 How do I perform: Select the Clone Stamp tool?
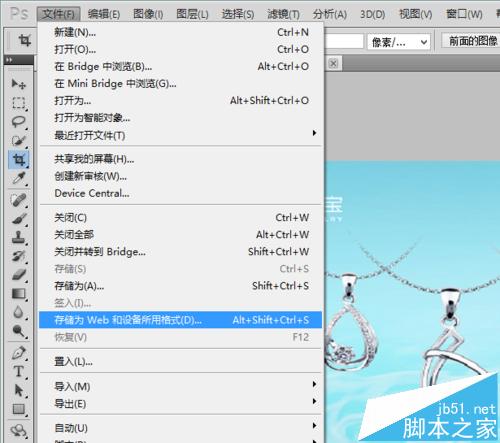[x=19, y=238]
